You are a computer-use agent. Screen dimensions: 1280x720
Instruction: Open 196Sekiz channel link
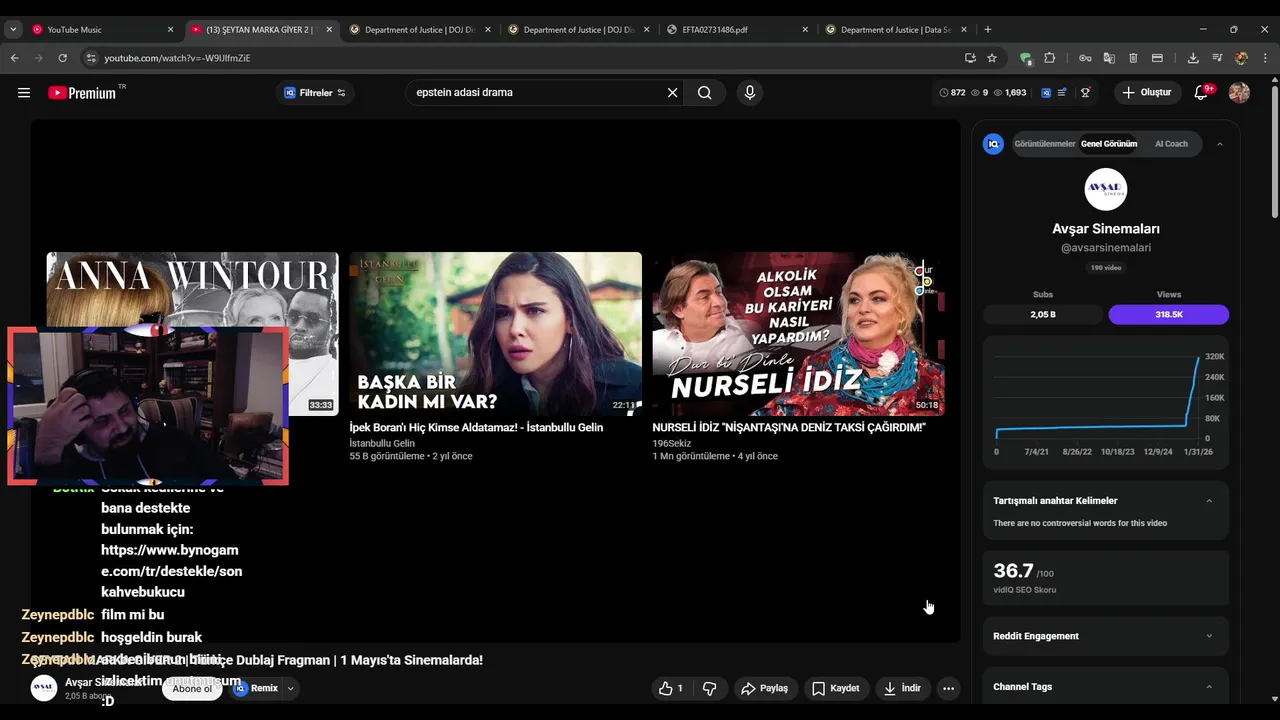[671, 443]
